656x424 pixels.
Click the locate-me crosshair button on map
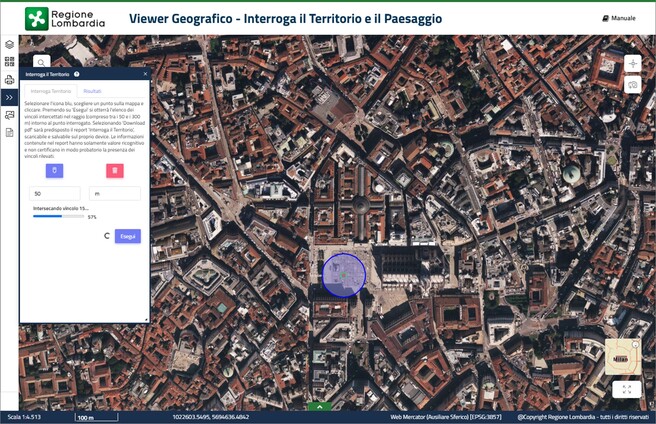(633, 64)
